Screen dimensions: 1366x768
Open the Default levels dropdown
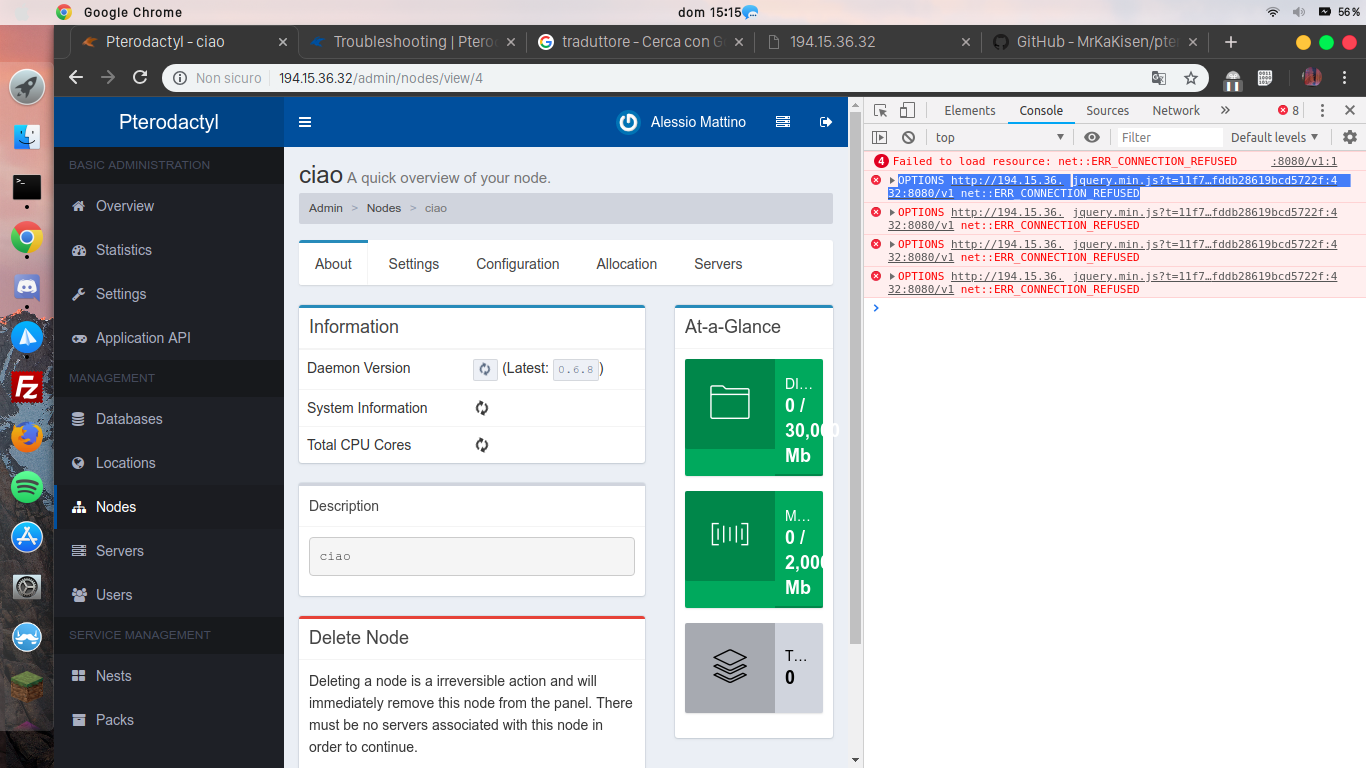click(x=1274, y=137)
